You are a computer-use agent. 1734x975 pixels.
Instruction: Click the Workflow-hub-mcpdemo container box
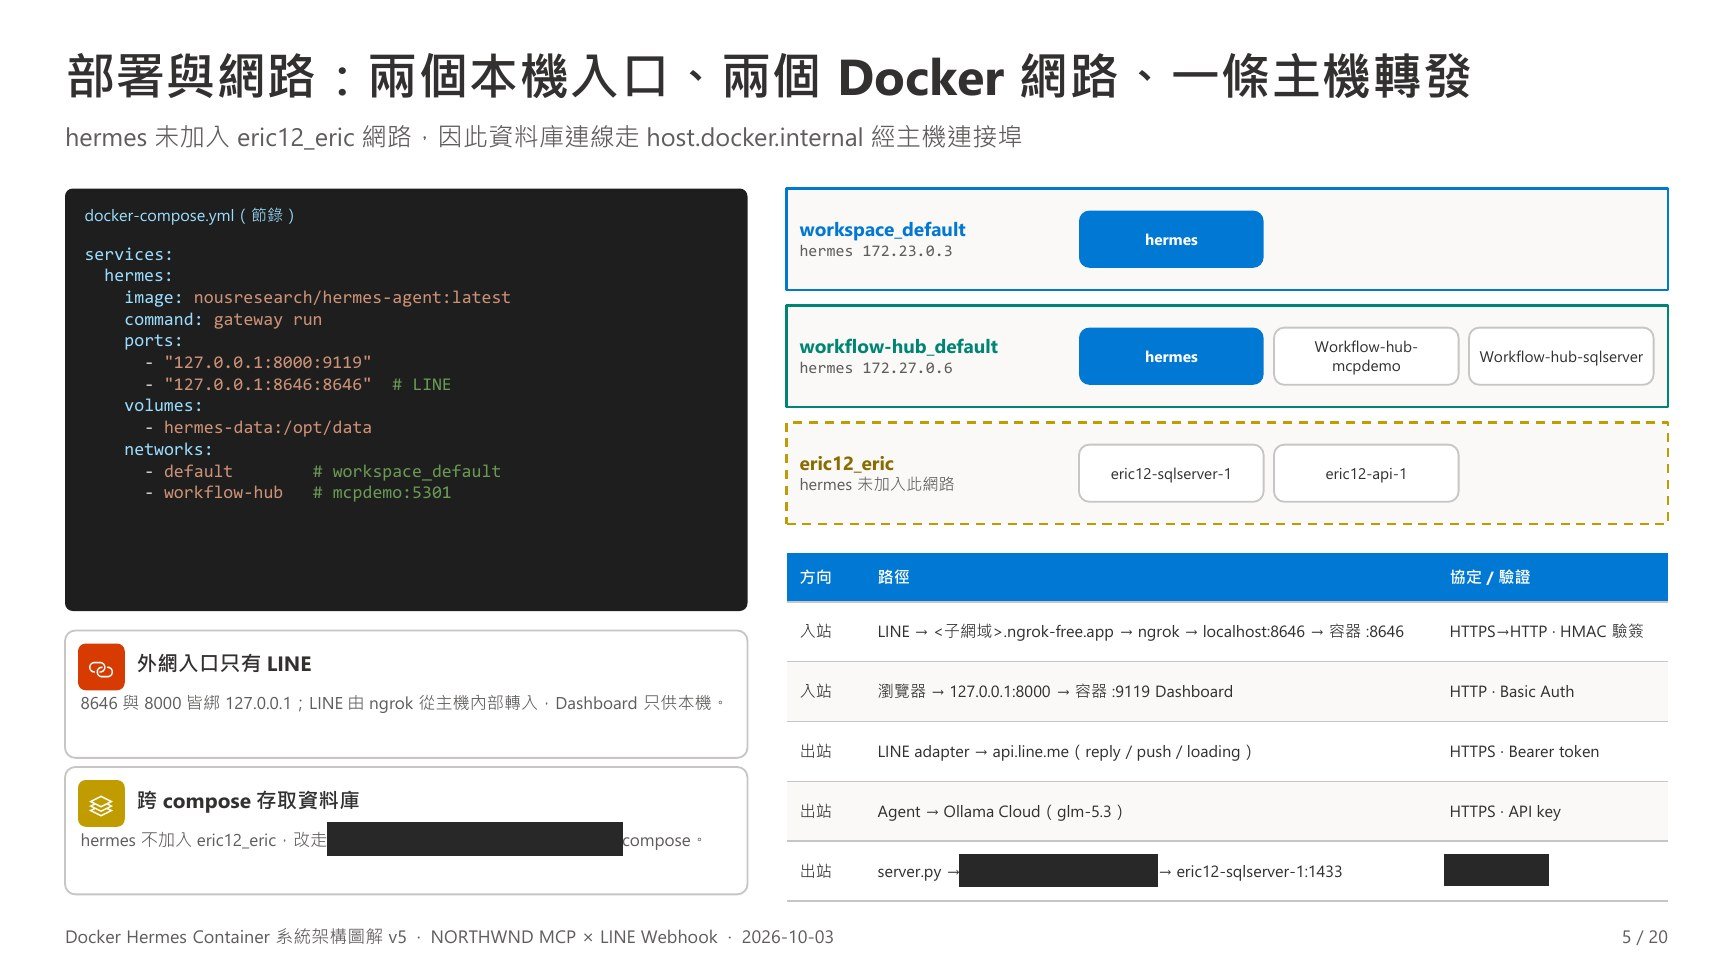(x=1366, y=356)
